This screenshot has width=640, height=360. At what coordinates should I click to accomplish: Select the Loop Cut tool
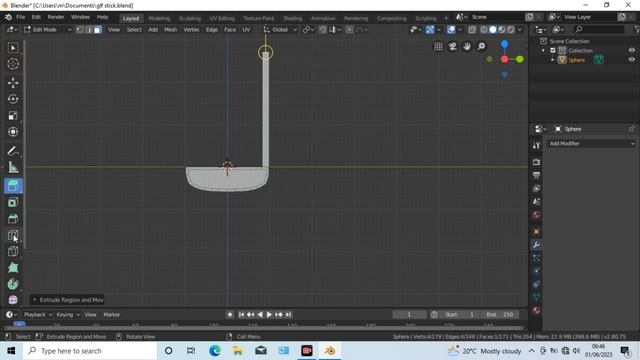[13, 235]
